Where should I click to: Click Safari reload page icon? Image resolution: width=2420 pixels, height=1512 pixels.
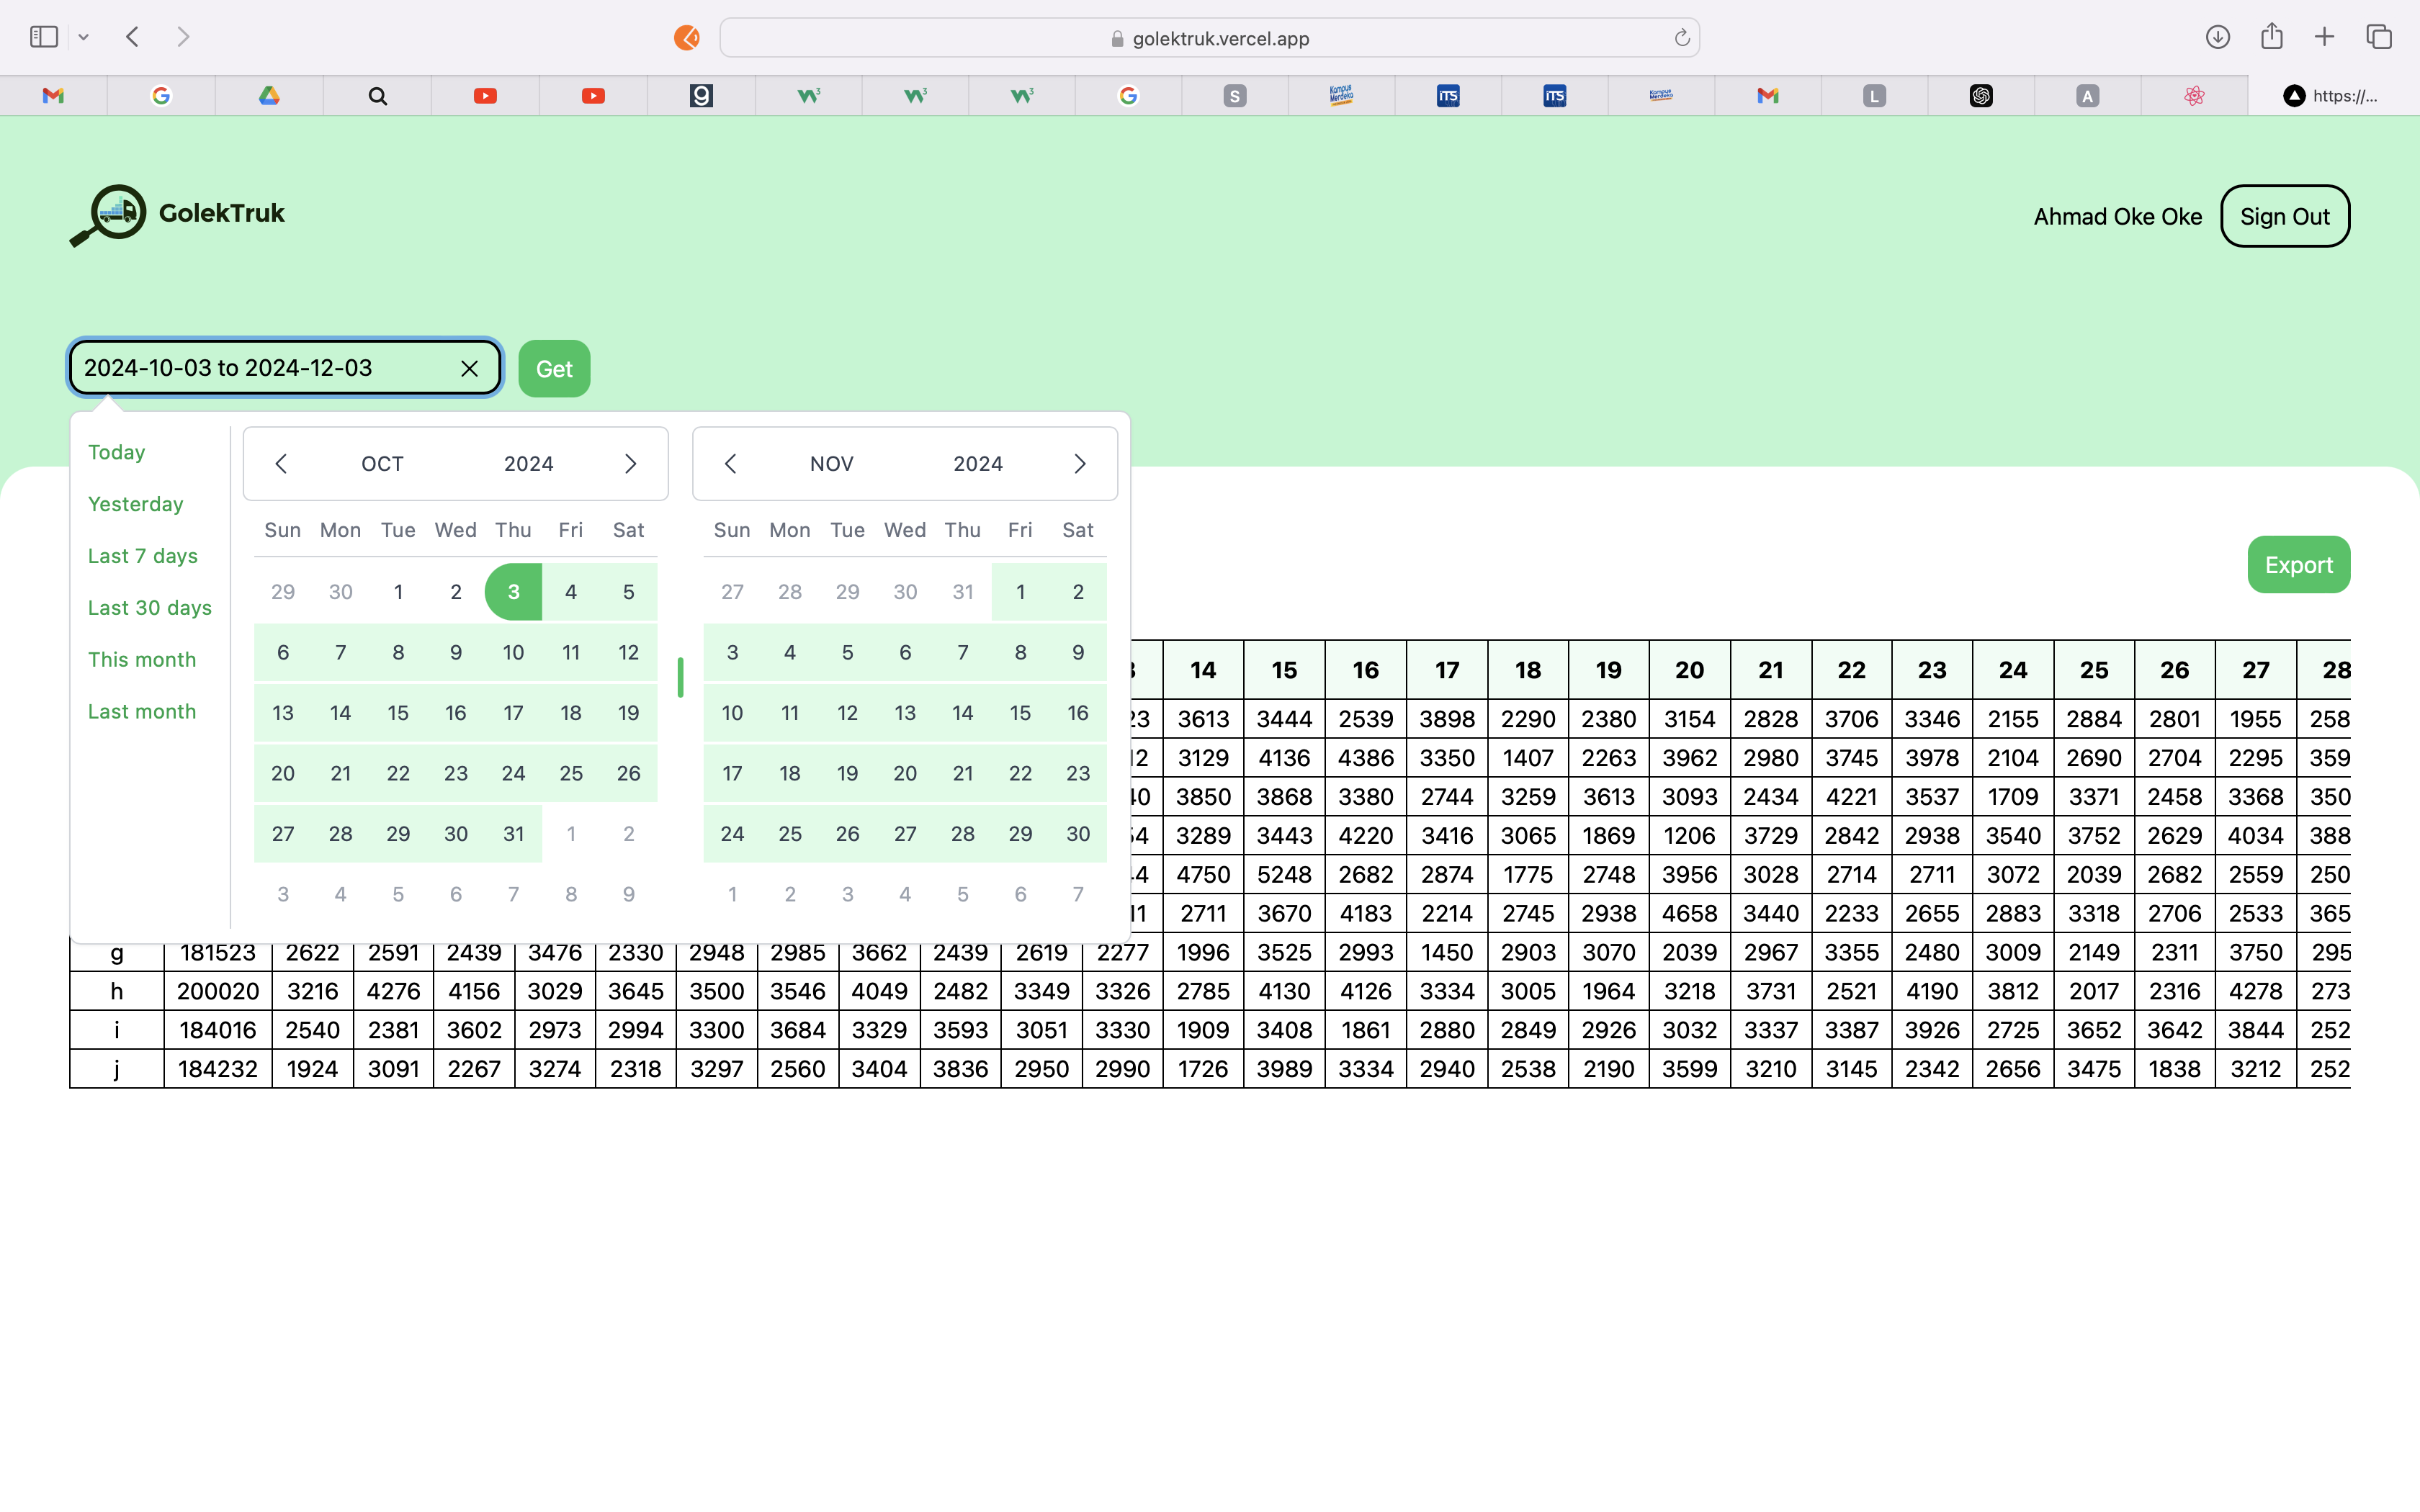tap(1682, 38)
